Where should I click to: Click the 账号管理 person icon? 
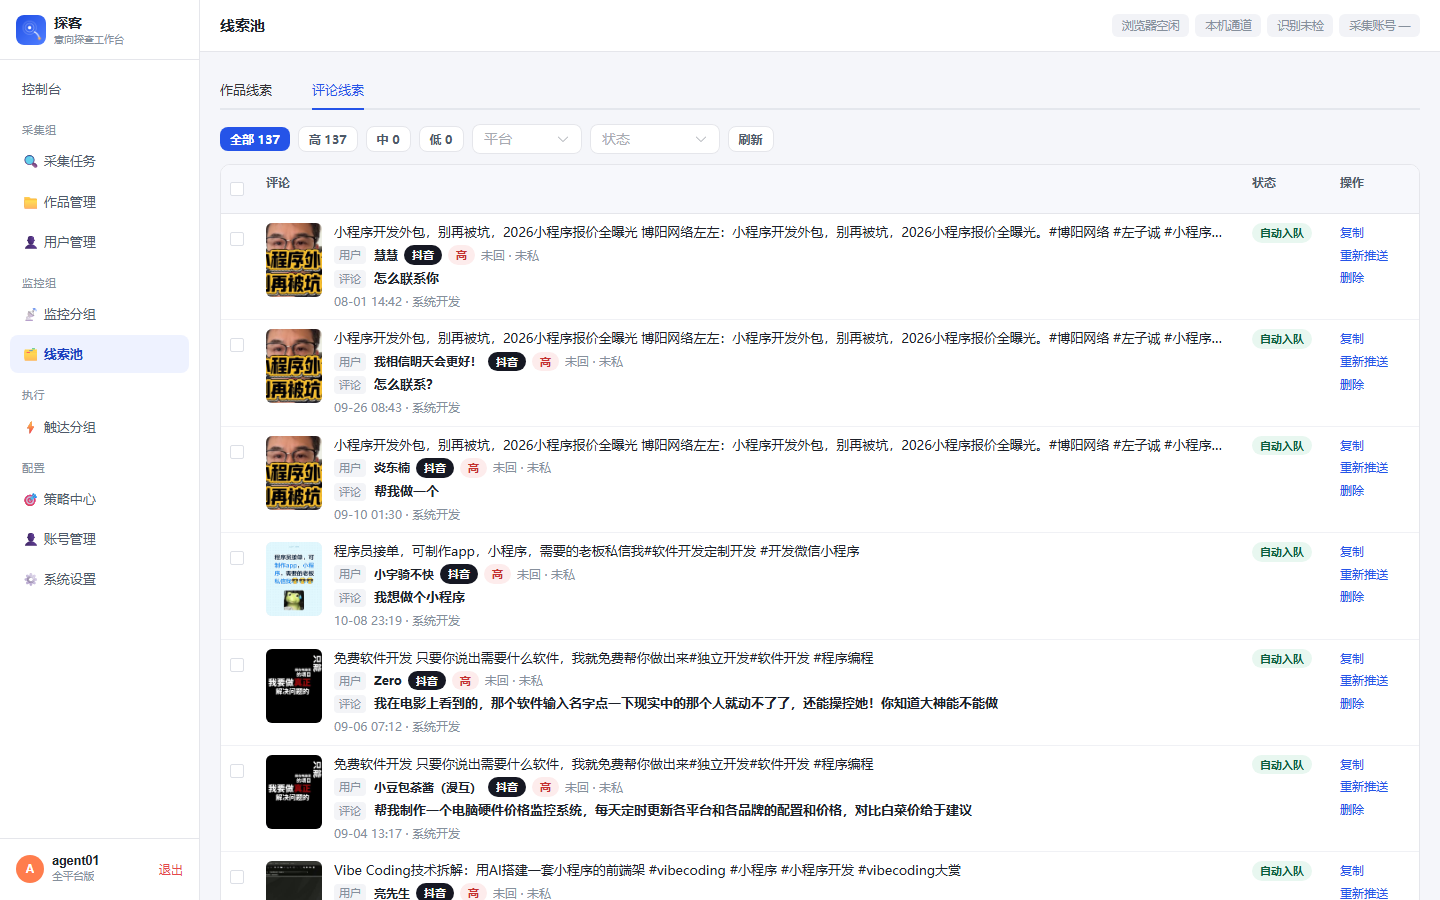click(x=30, y=539)
